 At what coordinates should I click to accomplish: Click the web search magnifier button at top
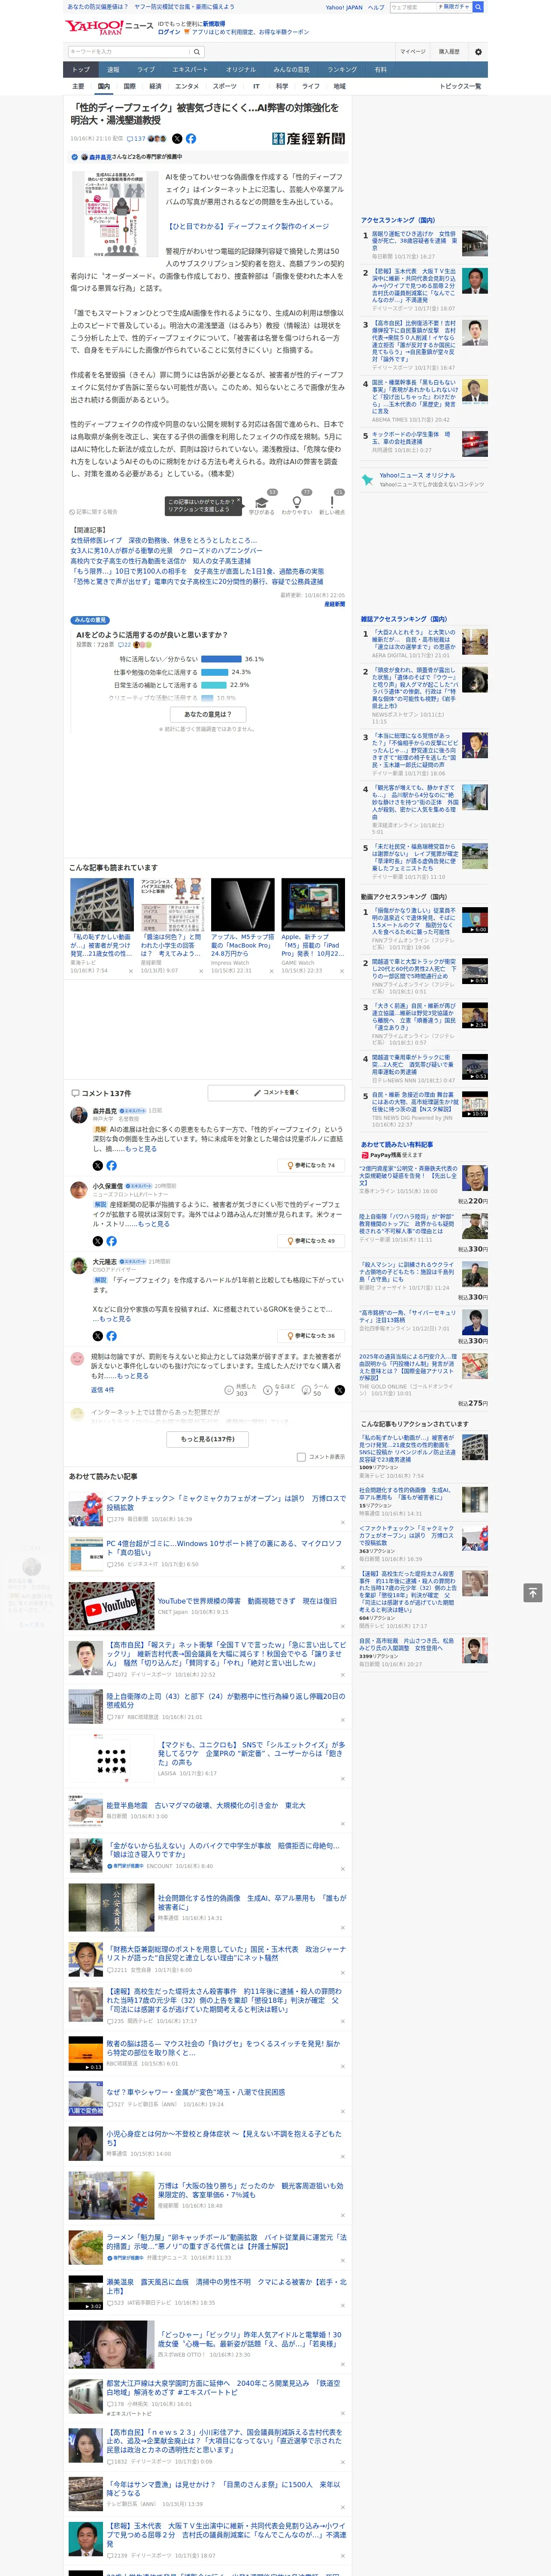coord(478,7)
